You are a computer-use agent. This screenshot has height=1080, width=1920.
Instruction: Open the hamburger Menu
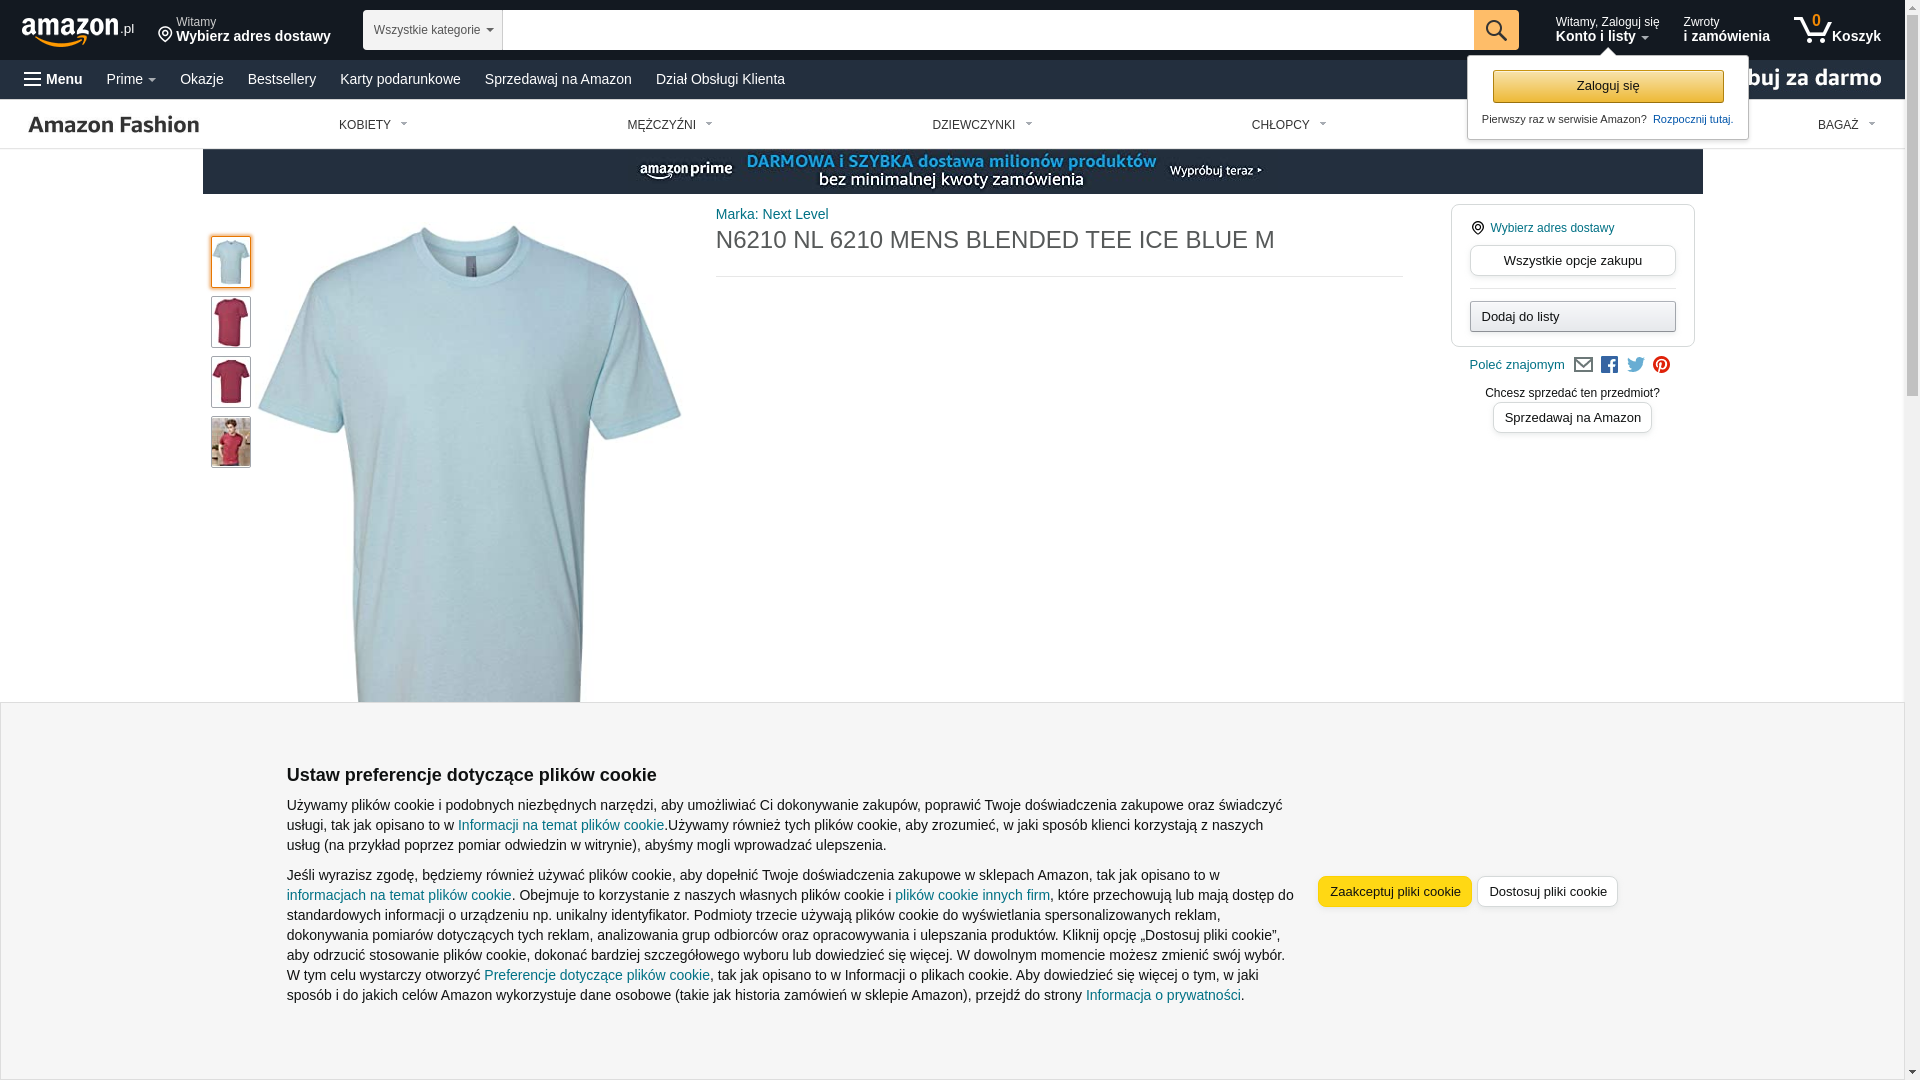[53, 79]
